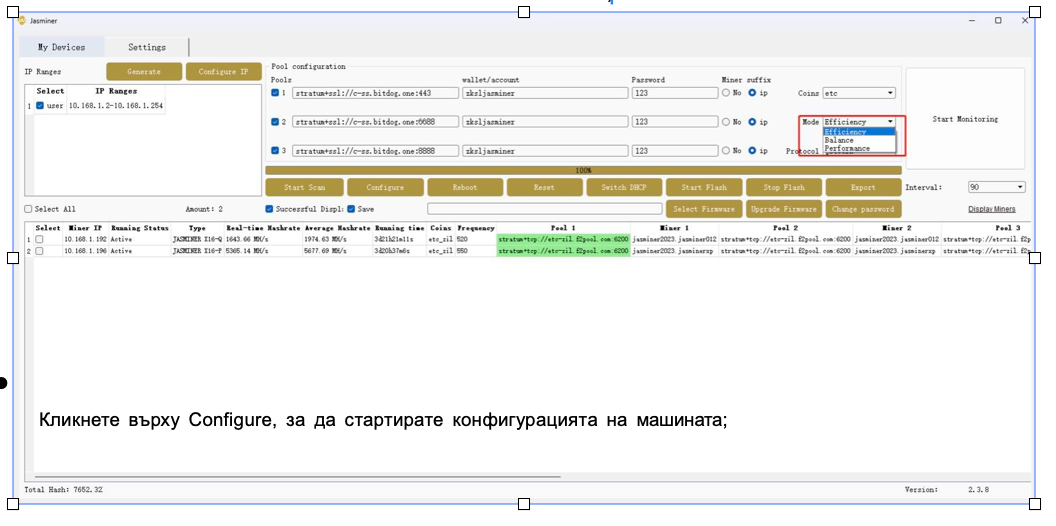Image resolution: width=1056 pixels, height=526 pixels.
Task: Click the Export button
Action: [x=863, y=187]
